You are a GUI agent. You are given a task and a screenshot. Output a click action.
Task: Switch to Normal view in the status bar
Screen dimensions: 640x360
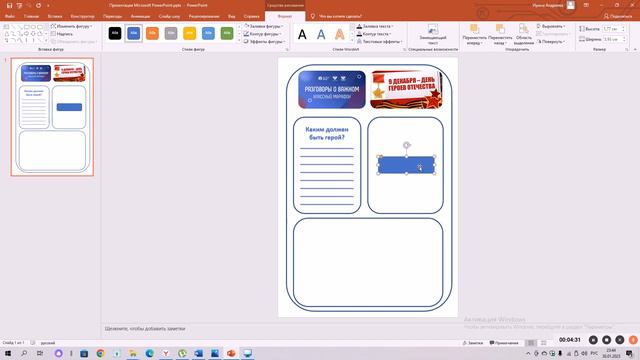(x=531, y=343)
